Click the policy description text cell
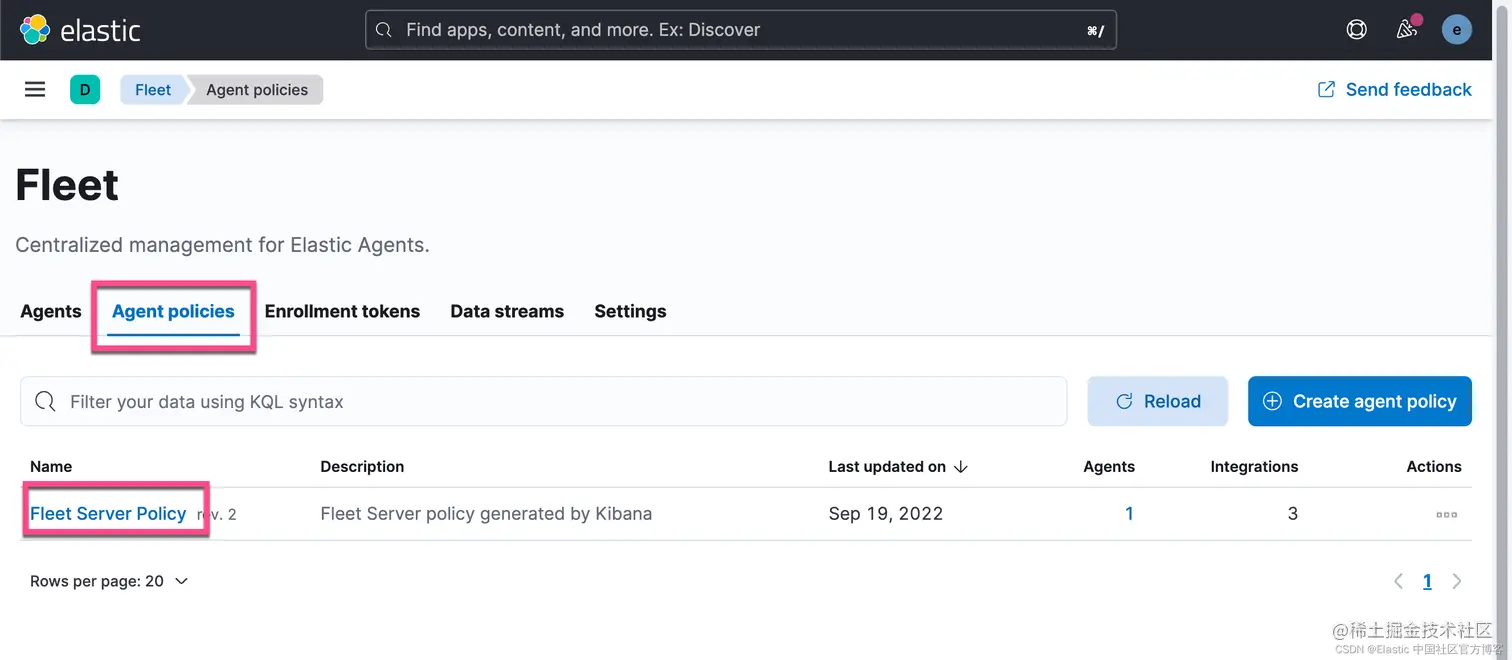The width and height of the screenshot is (1512, 660). coord(486,514)
